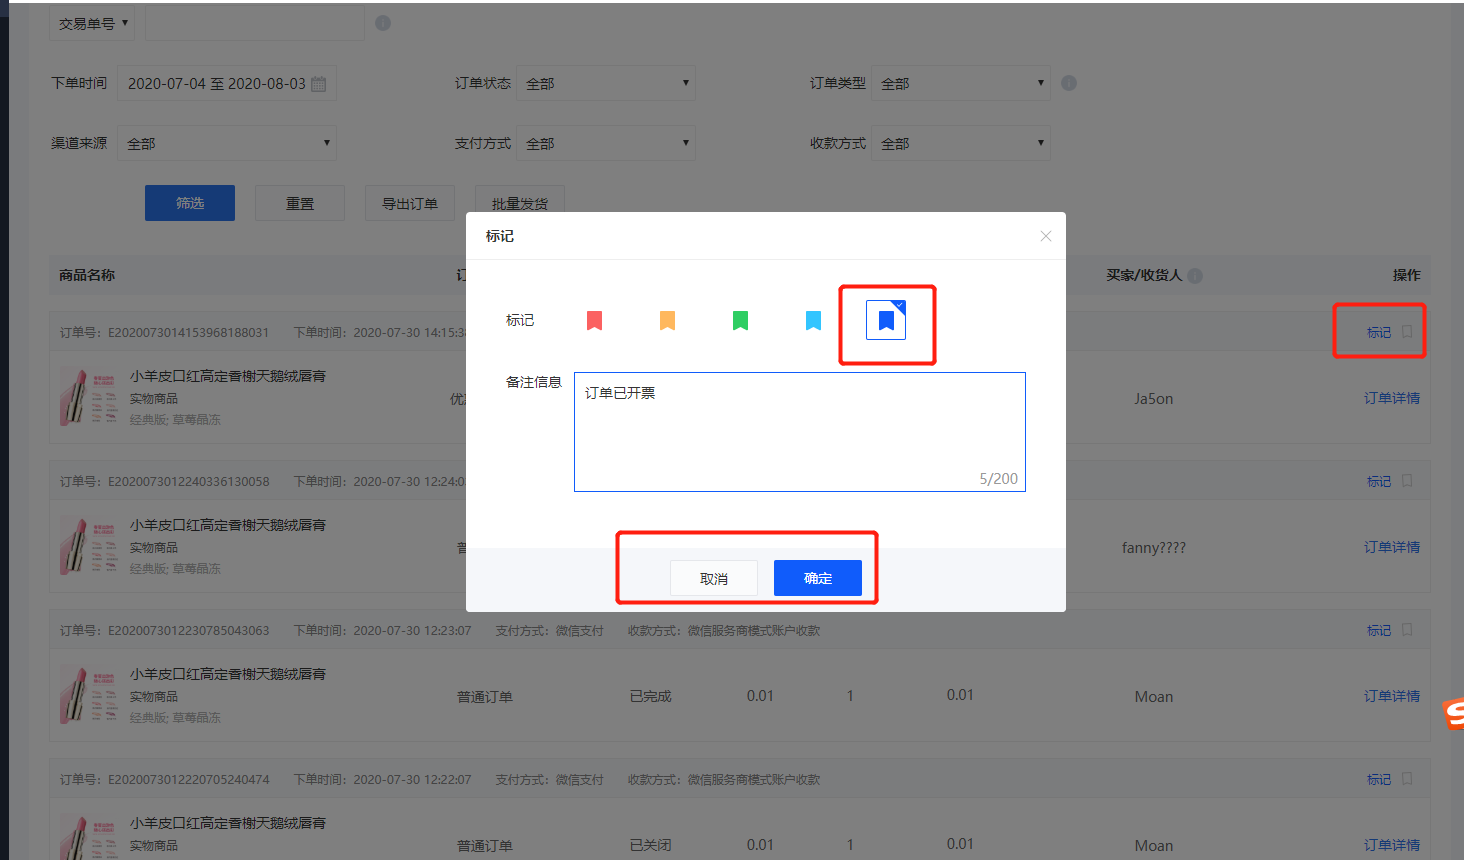Confirm the mark with 确定
The image size is (1464, 860).
818,578
